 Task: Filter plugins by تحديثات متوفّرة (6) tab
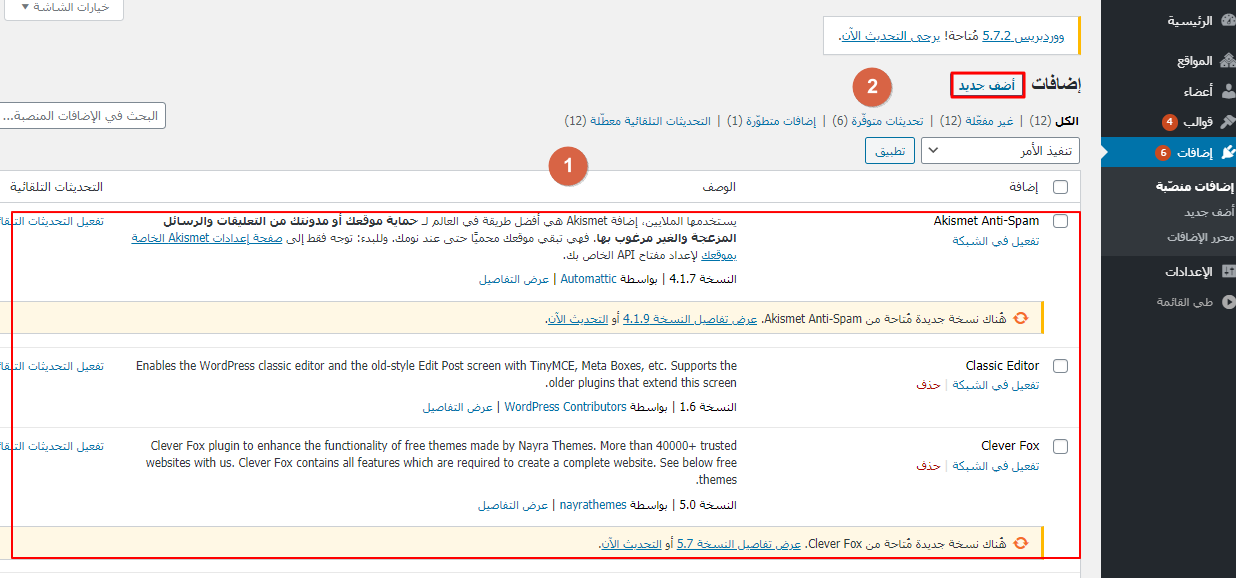[878, 121]
